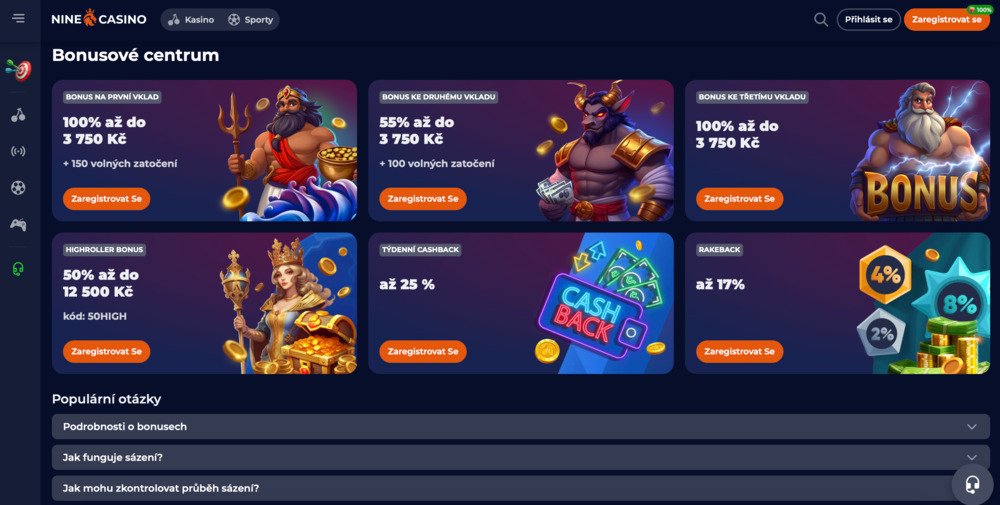
Task: Select the cherry casino icon in sidebar
Action: [18, 115]
